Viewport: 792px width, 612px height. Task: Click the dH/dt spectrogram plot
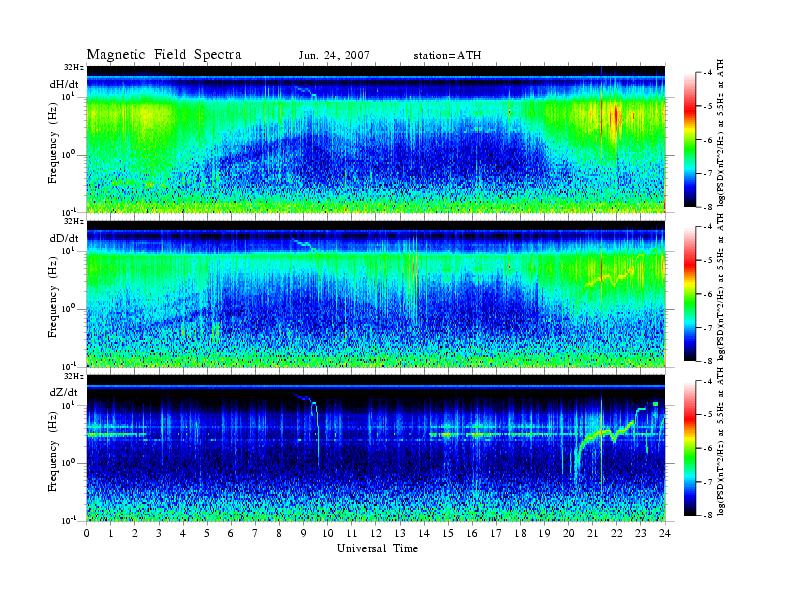376,139
